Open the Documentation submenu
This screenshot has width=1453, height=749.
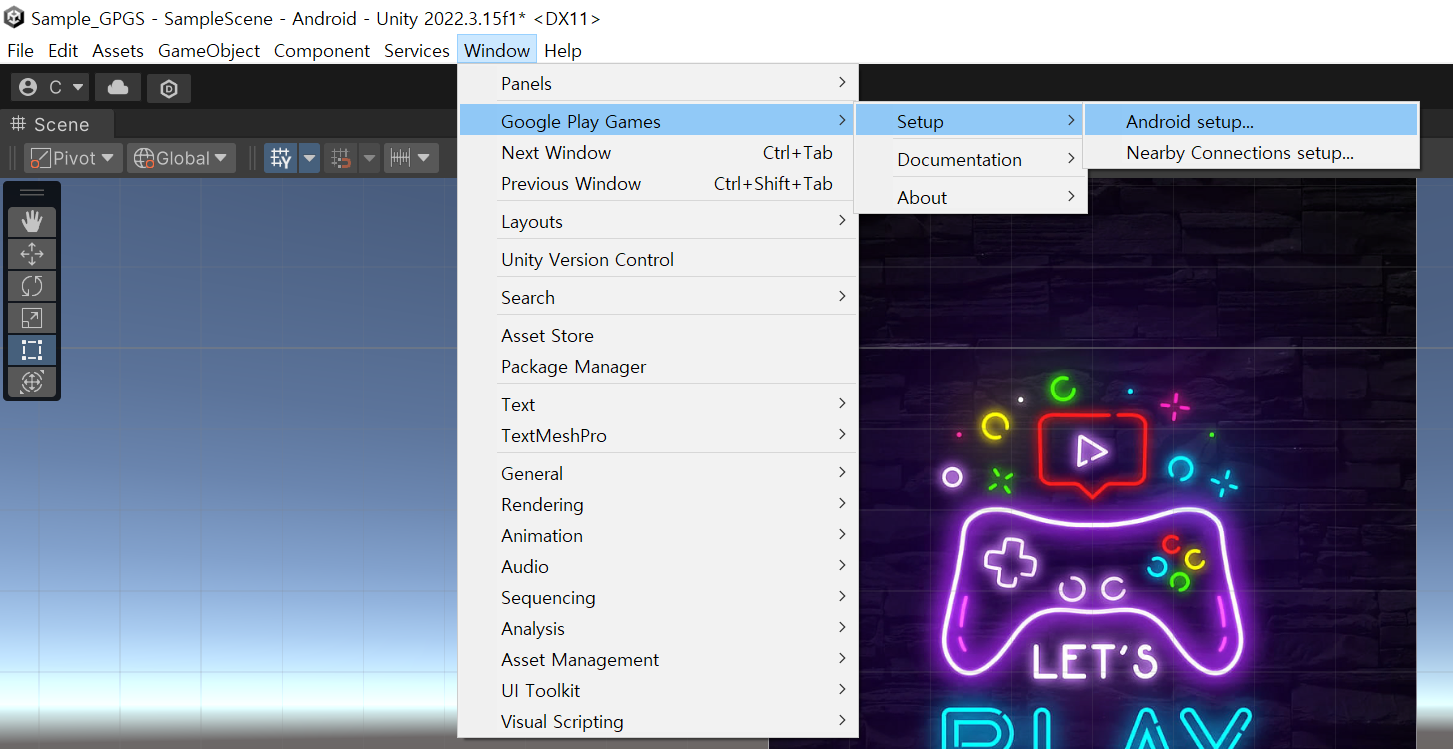970,159
